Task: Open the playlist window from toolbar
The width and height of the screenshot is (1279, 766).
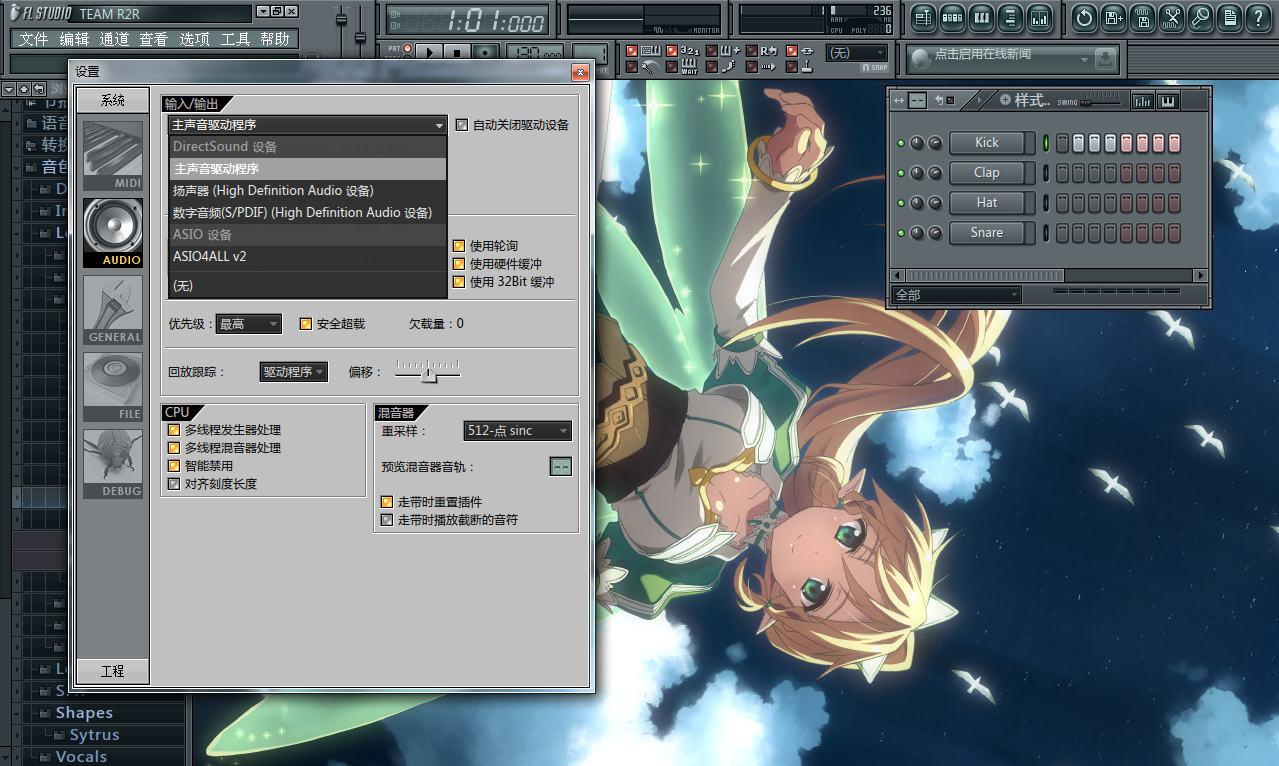Action: (923, 17)
